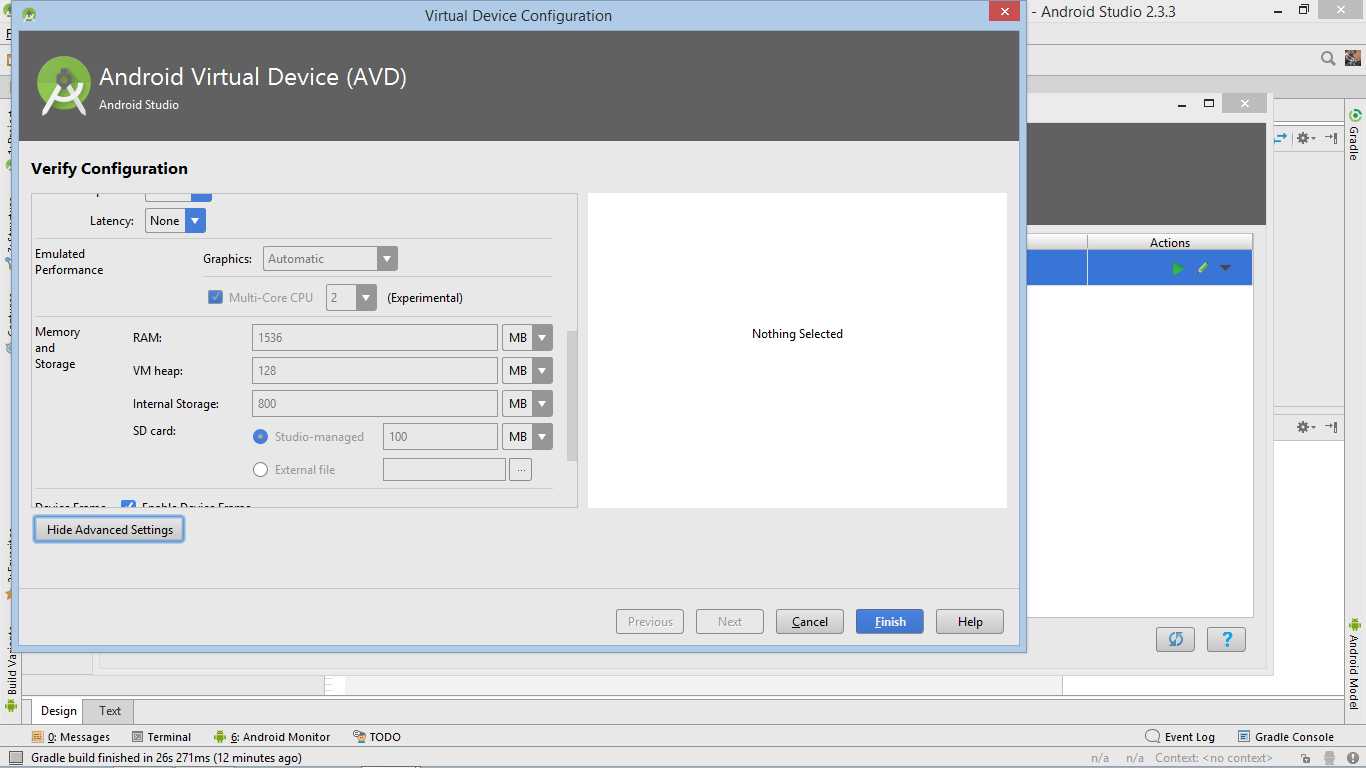Cancel the Virtual Device Configuration
Viewport: 1366px width, 768px height.
pos(810,622)
